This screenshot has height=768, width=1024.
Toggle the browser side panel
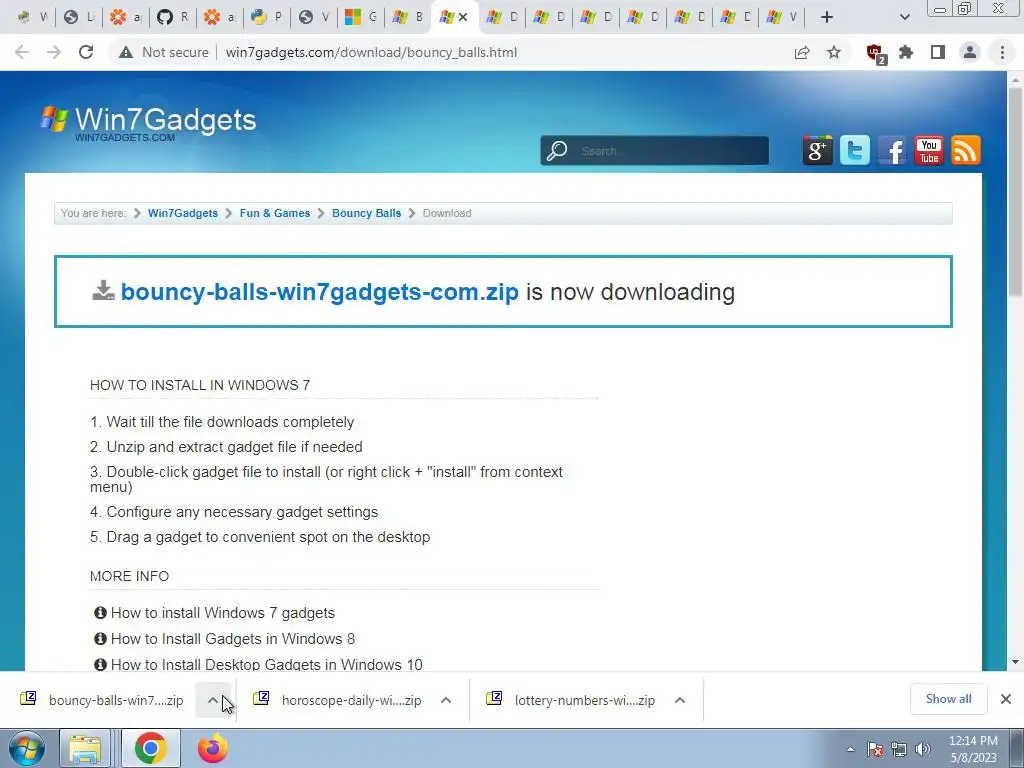(938, 52)
